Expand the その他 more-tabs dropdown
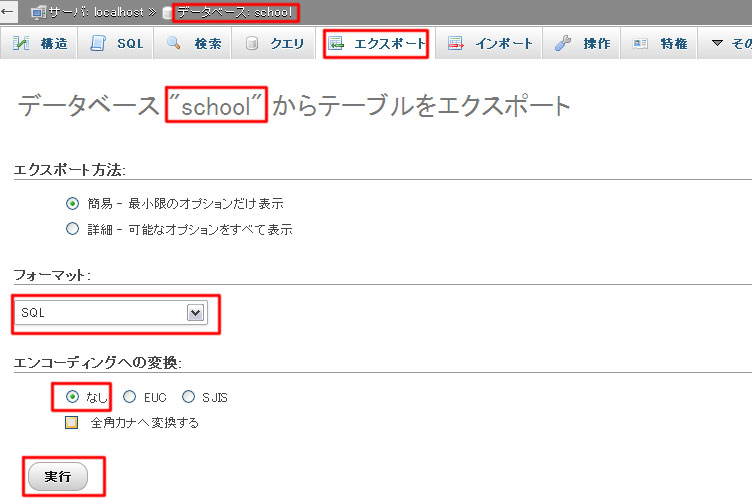The height and width of the screenshot is (499, 752). tap(725, 43)
